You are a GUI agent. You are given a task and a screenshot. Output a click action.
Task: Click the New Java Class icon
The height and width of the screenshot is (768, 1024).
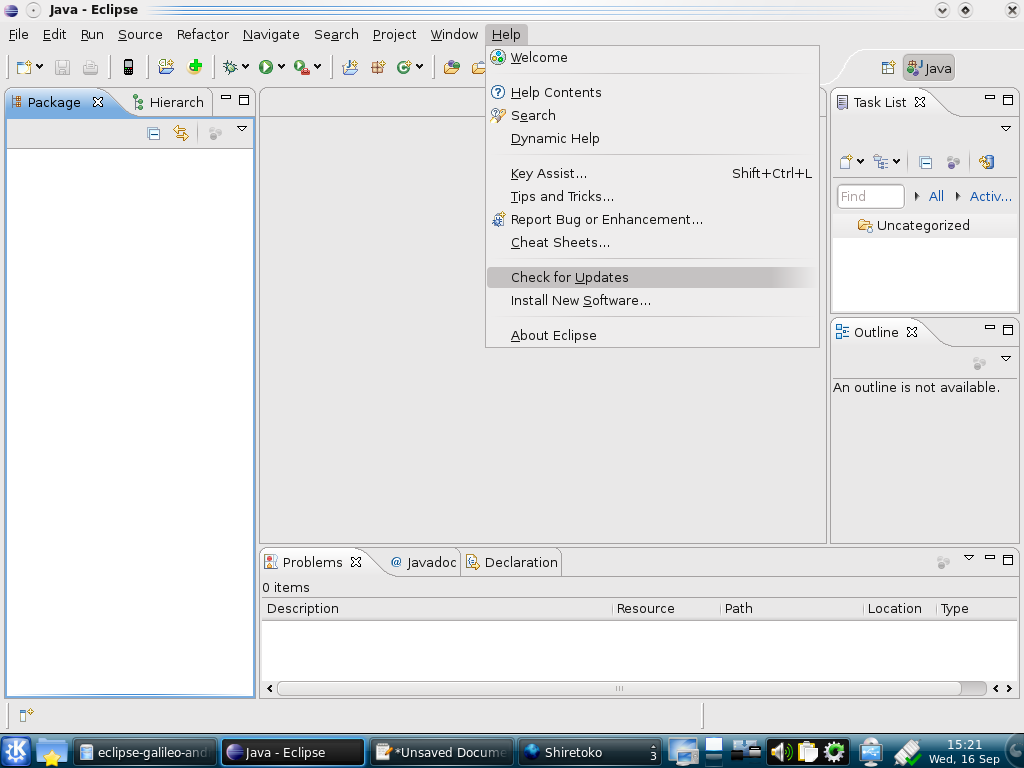pos(404,67)
